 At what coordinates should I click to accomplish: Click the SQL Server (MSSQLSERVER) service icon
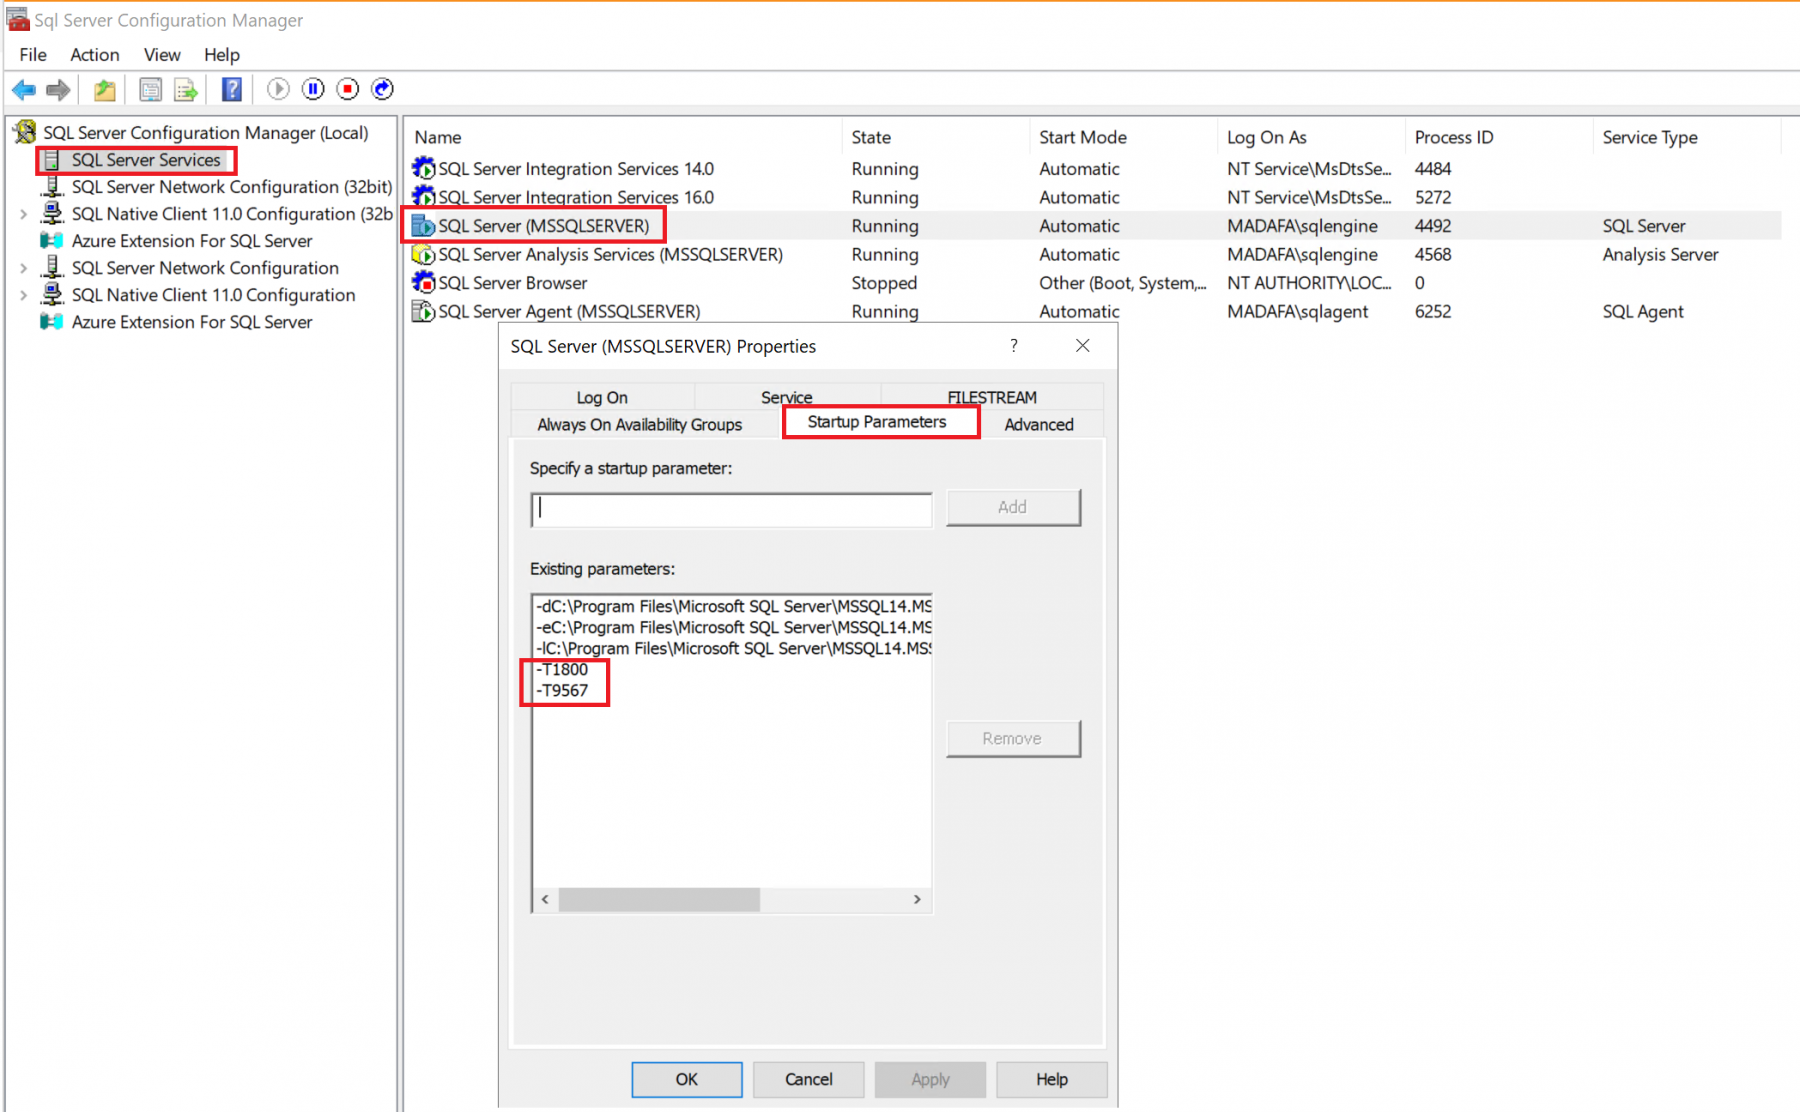(424, 226)
